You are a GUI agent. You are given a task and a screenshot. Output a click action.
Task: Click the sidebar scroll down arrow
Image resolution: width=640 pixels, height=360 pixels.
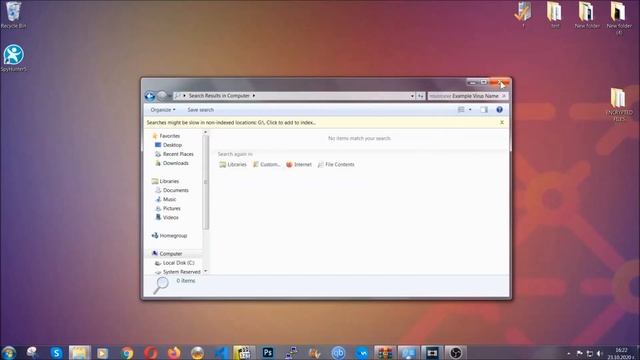(x=206, y=271)
